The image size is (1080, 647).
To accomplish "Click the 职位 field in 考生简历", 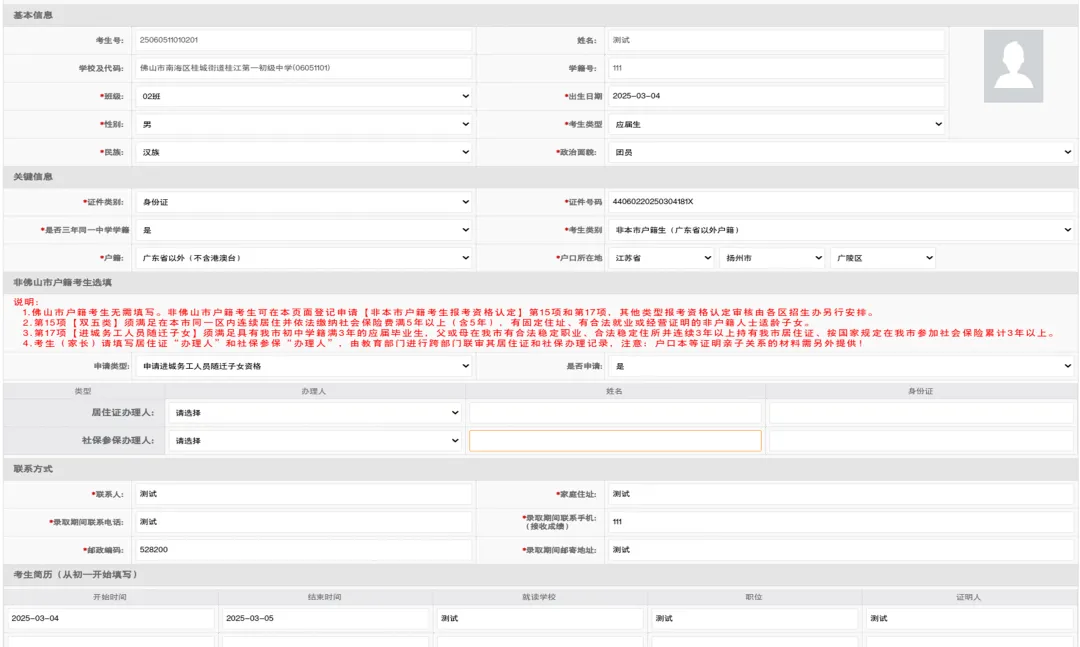I will (x=754, y=618).
